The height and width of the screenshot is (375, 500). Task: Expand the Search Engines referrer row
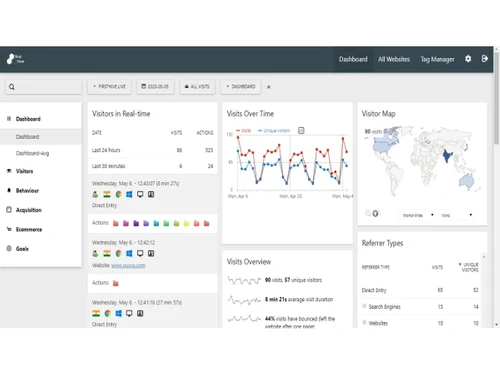364,306
